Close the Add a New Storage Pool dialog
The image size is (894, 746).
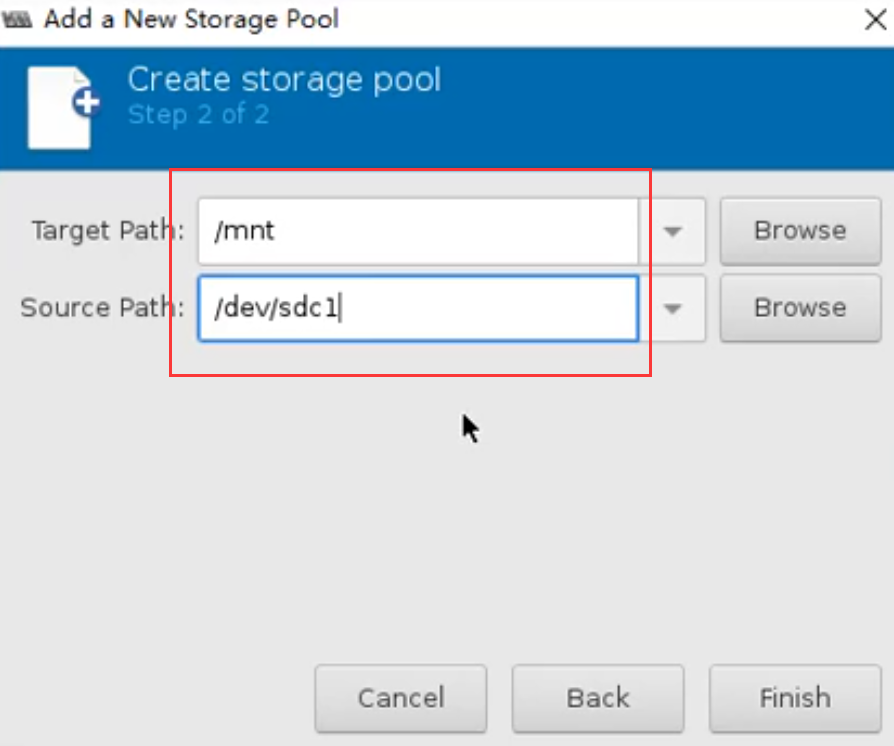[874, 20]
